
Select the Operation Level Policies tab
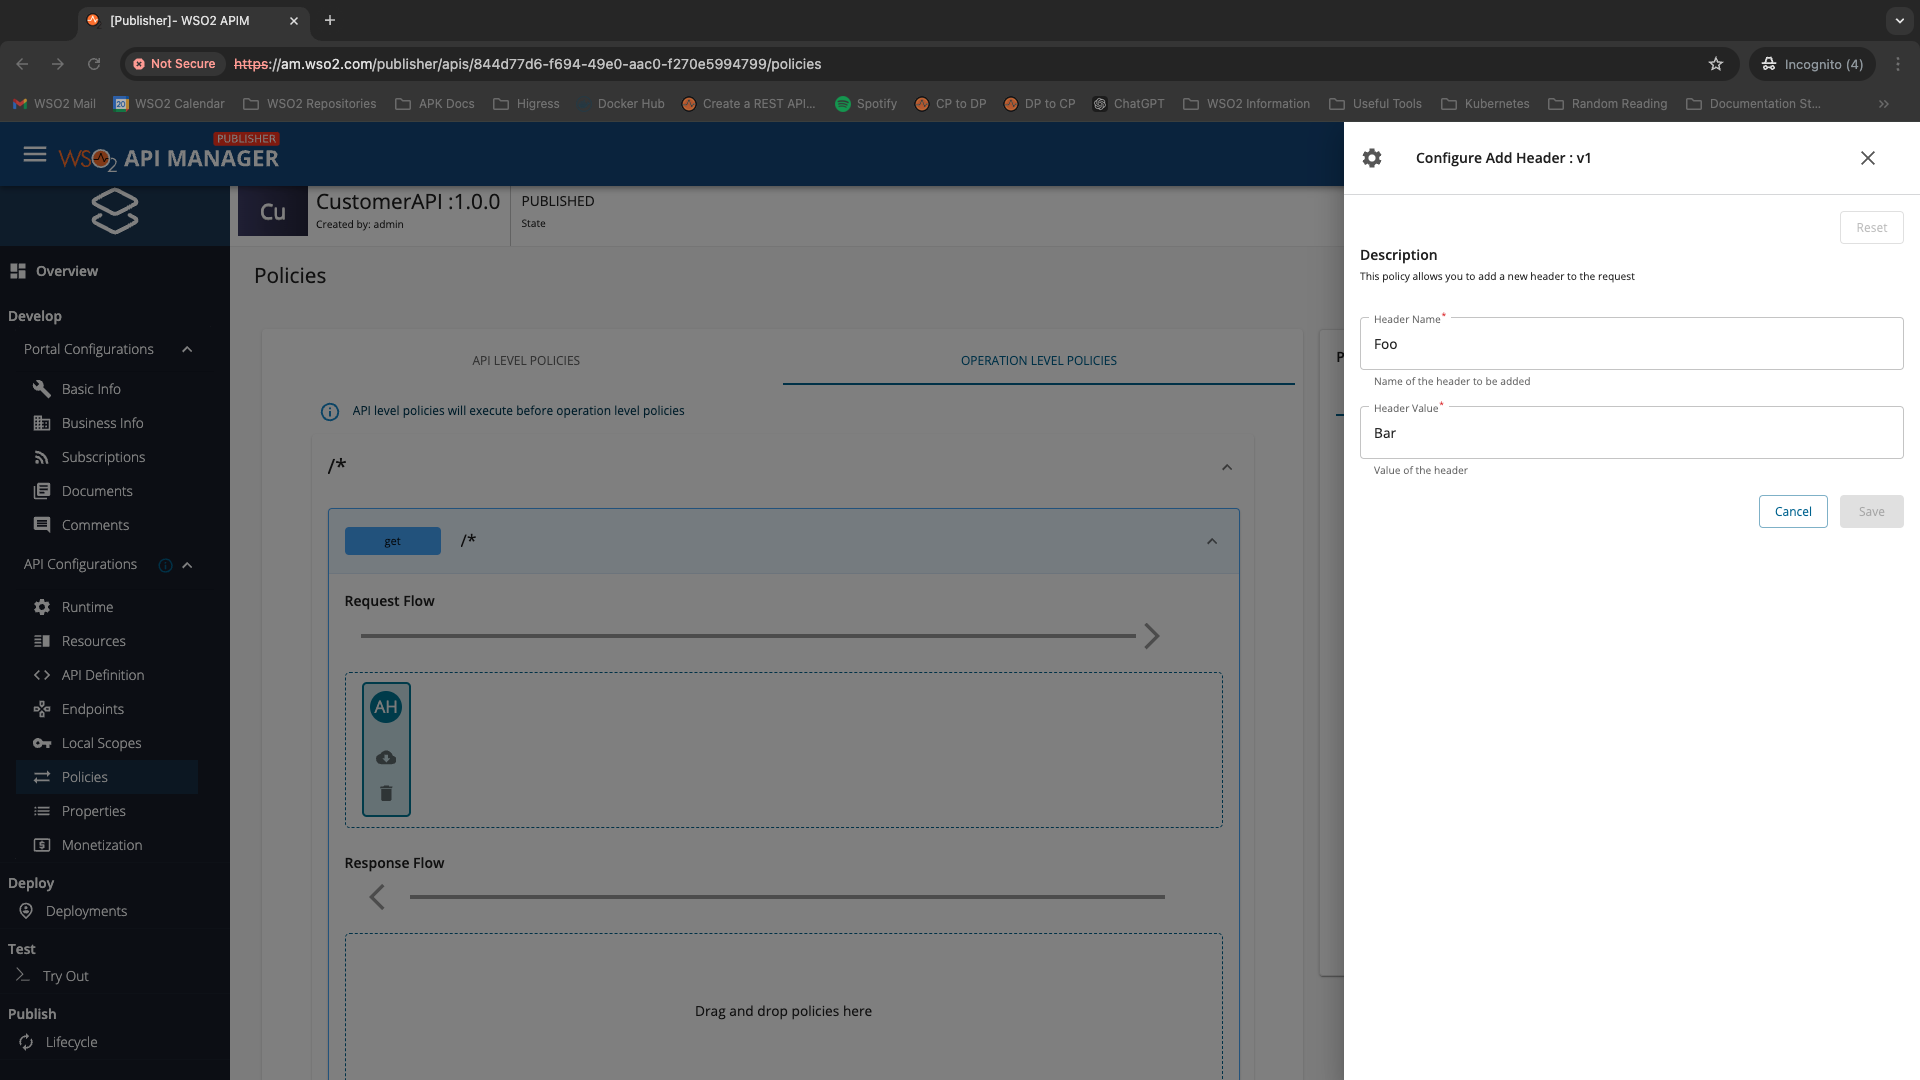pyautogui.click(x=1039, y=361)
